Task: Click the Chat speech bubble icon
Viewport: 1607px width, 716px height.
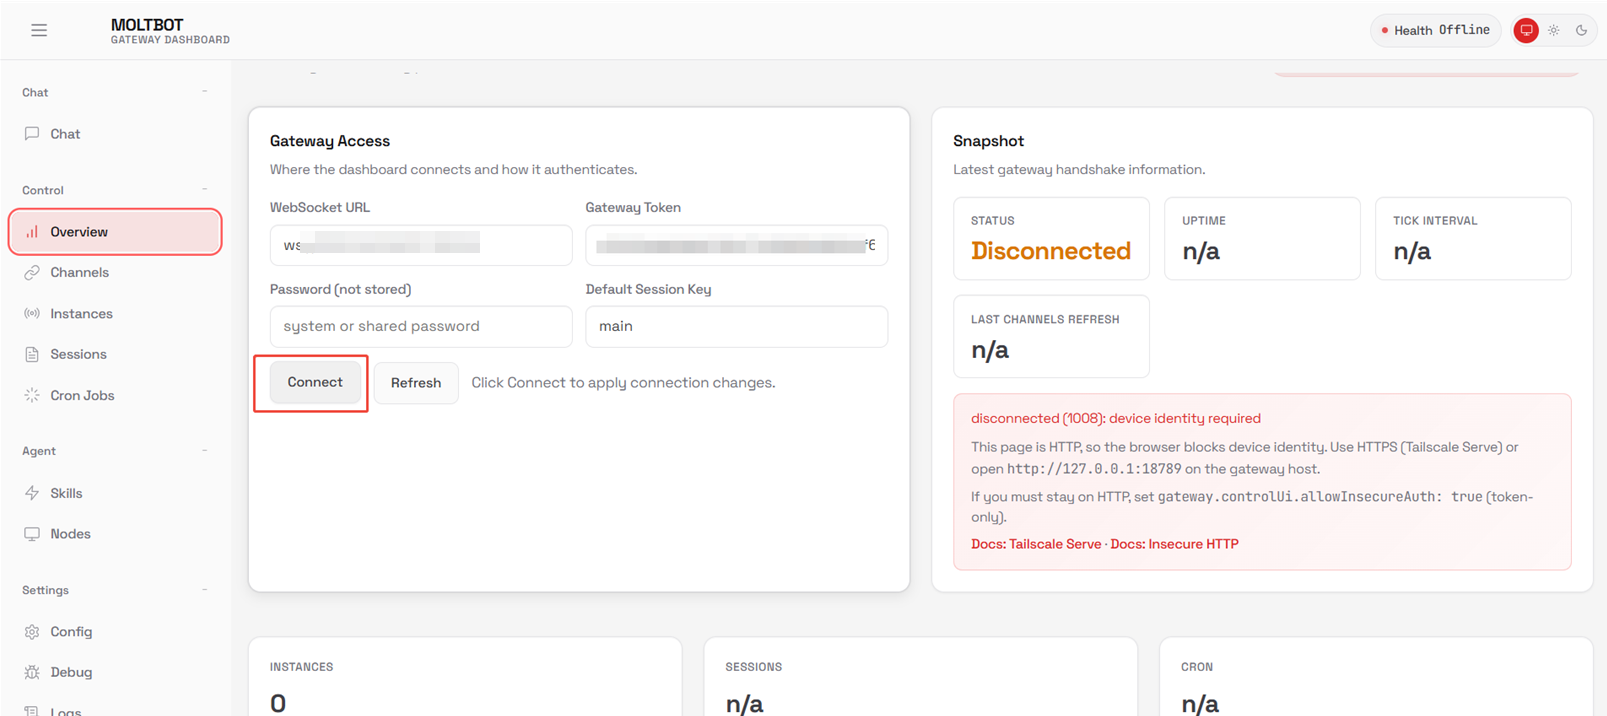Action: [x=32, y=134]
